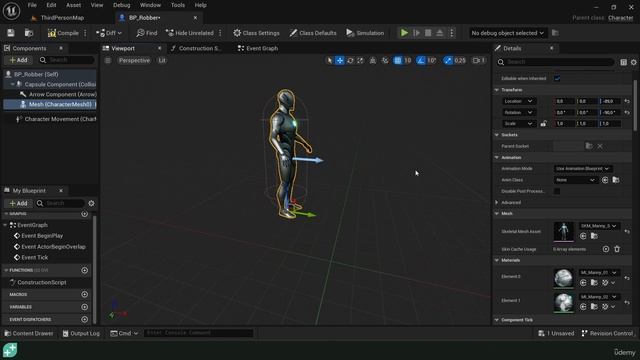Viewport: 640px width, 360px height.
Task: Toggle scale snapping in viewport toolbar
Action: coord(448,60)
